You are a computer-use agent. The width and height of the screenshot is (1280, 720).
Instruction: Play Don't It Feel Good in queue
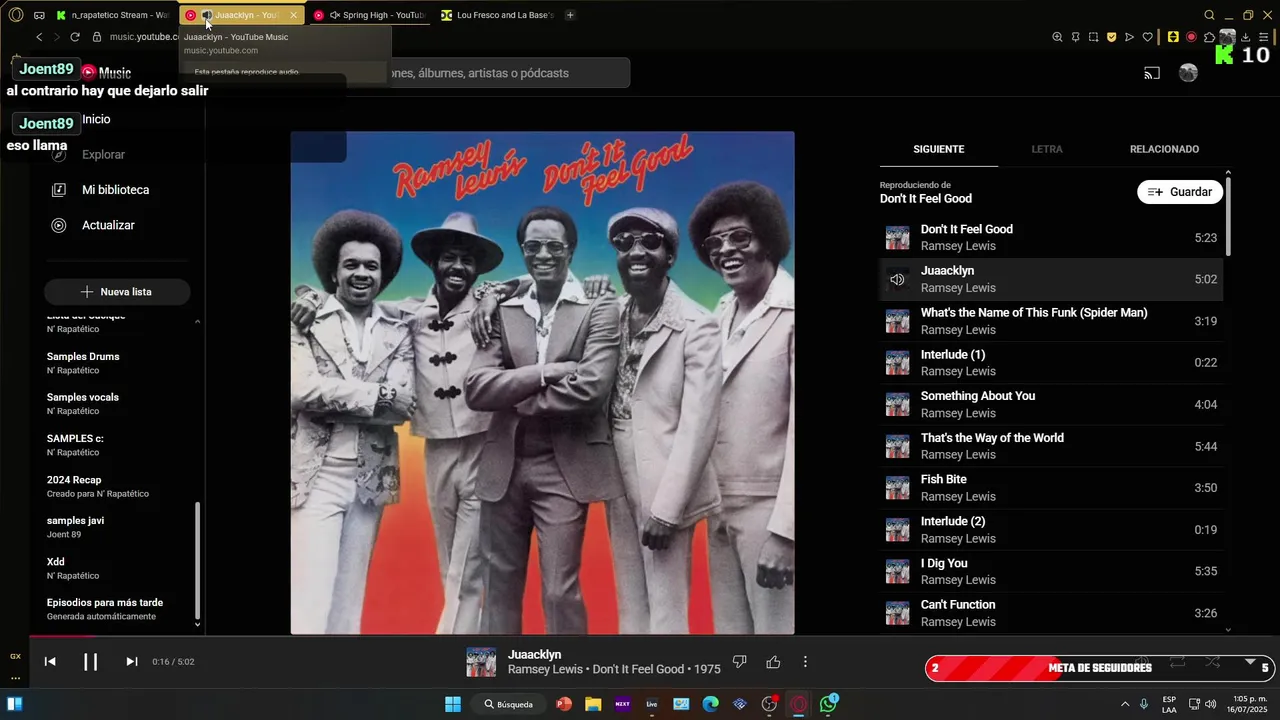1051,237
